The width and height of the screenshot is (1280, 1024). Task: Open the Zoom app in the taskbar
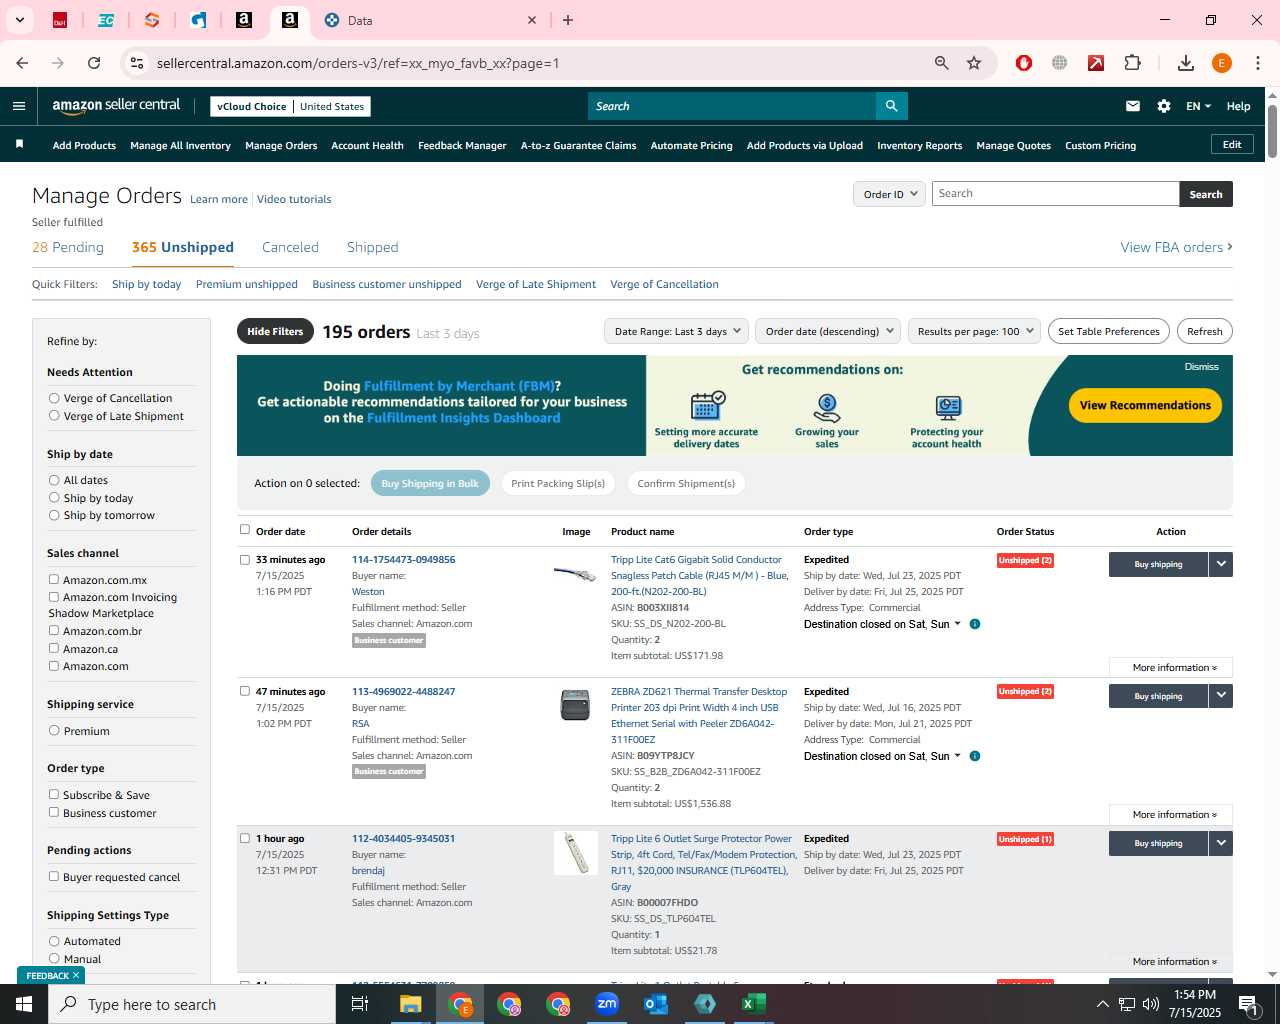[607, 1004]
